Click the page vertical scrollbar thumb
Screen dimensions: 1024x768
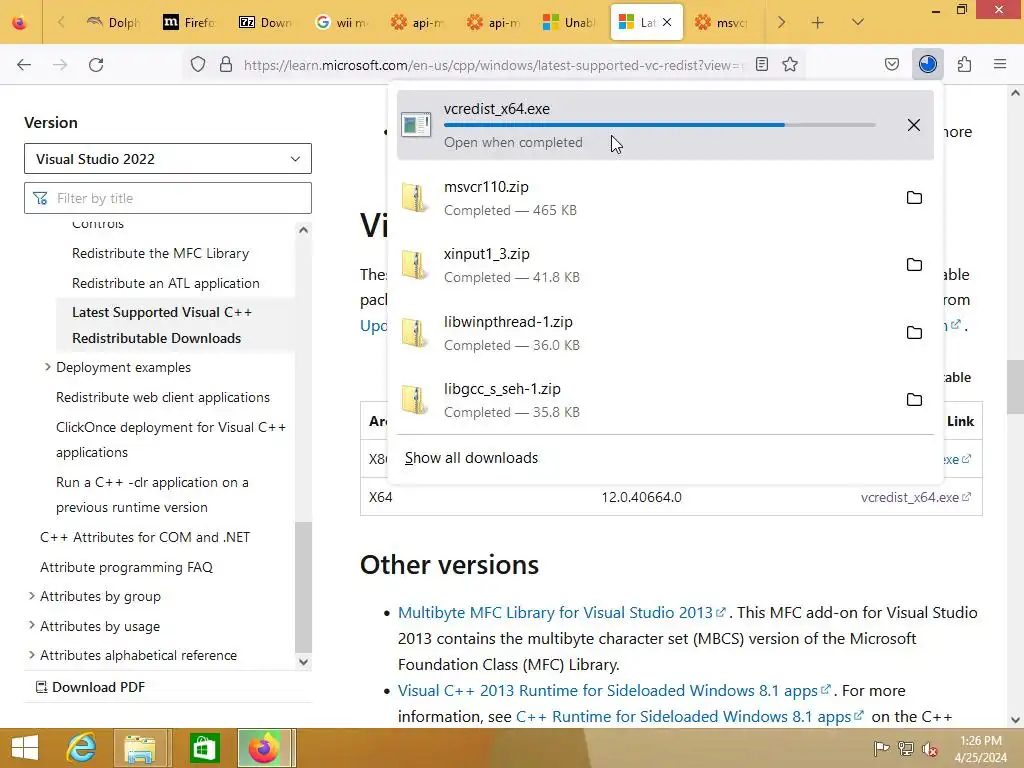point(1015,387)
